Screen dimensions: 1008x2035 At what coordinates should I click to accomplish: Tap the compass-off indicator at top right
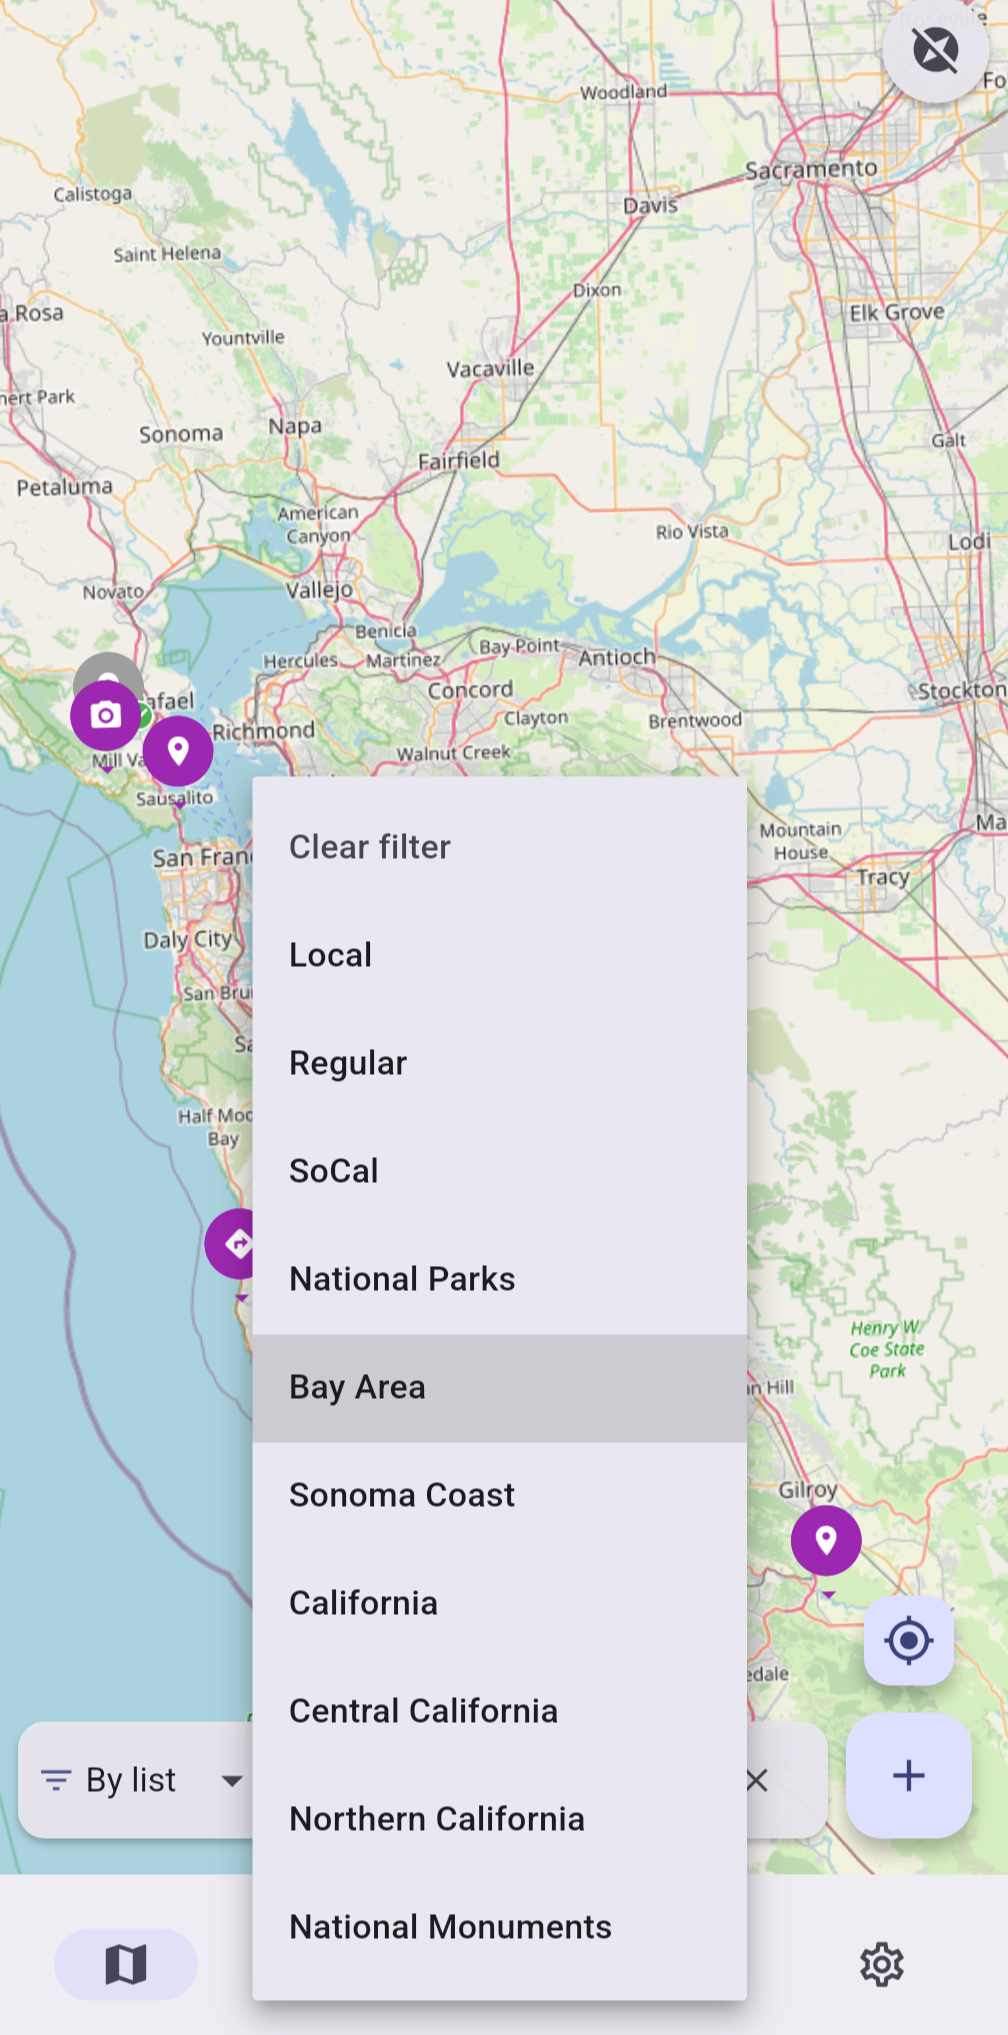click(x=936, y=51)
